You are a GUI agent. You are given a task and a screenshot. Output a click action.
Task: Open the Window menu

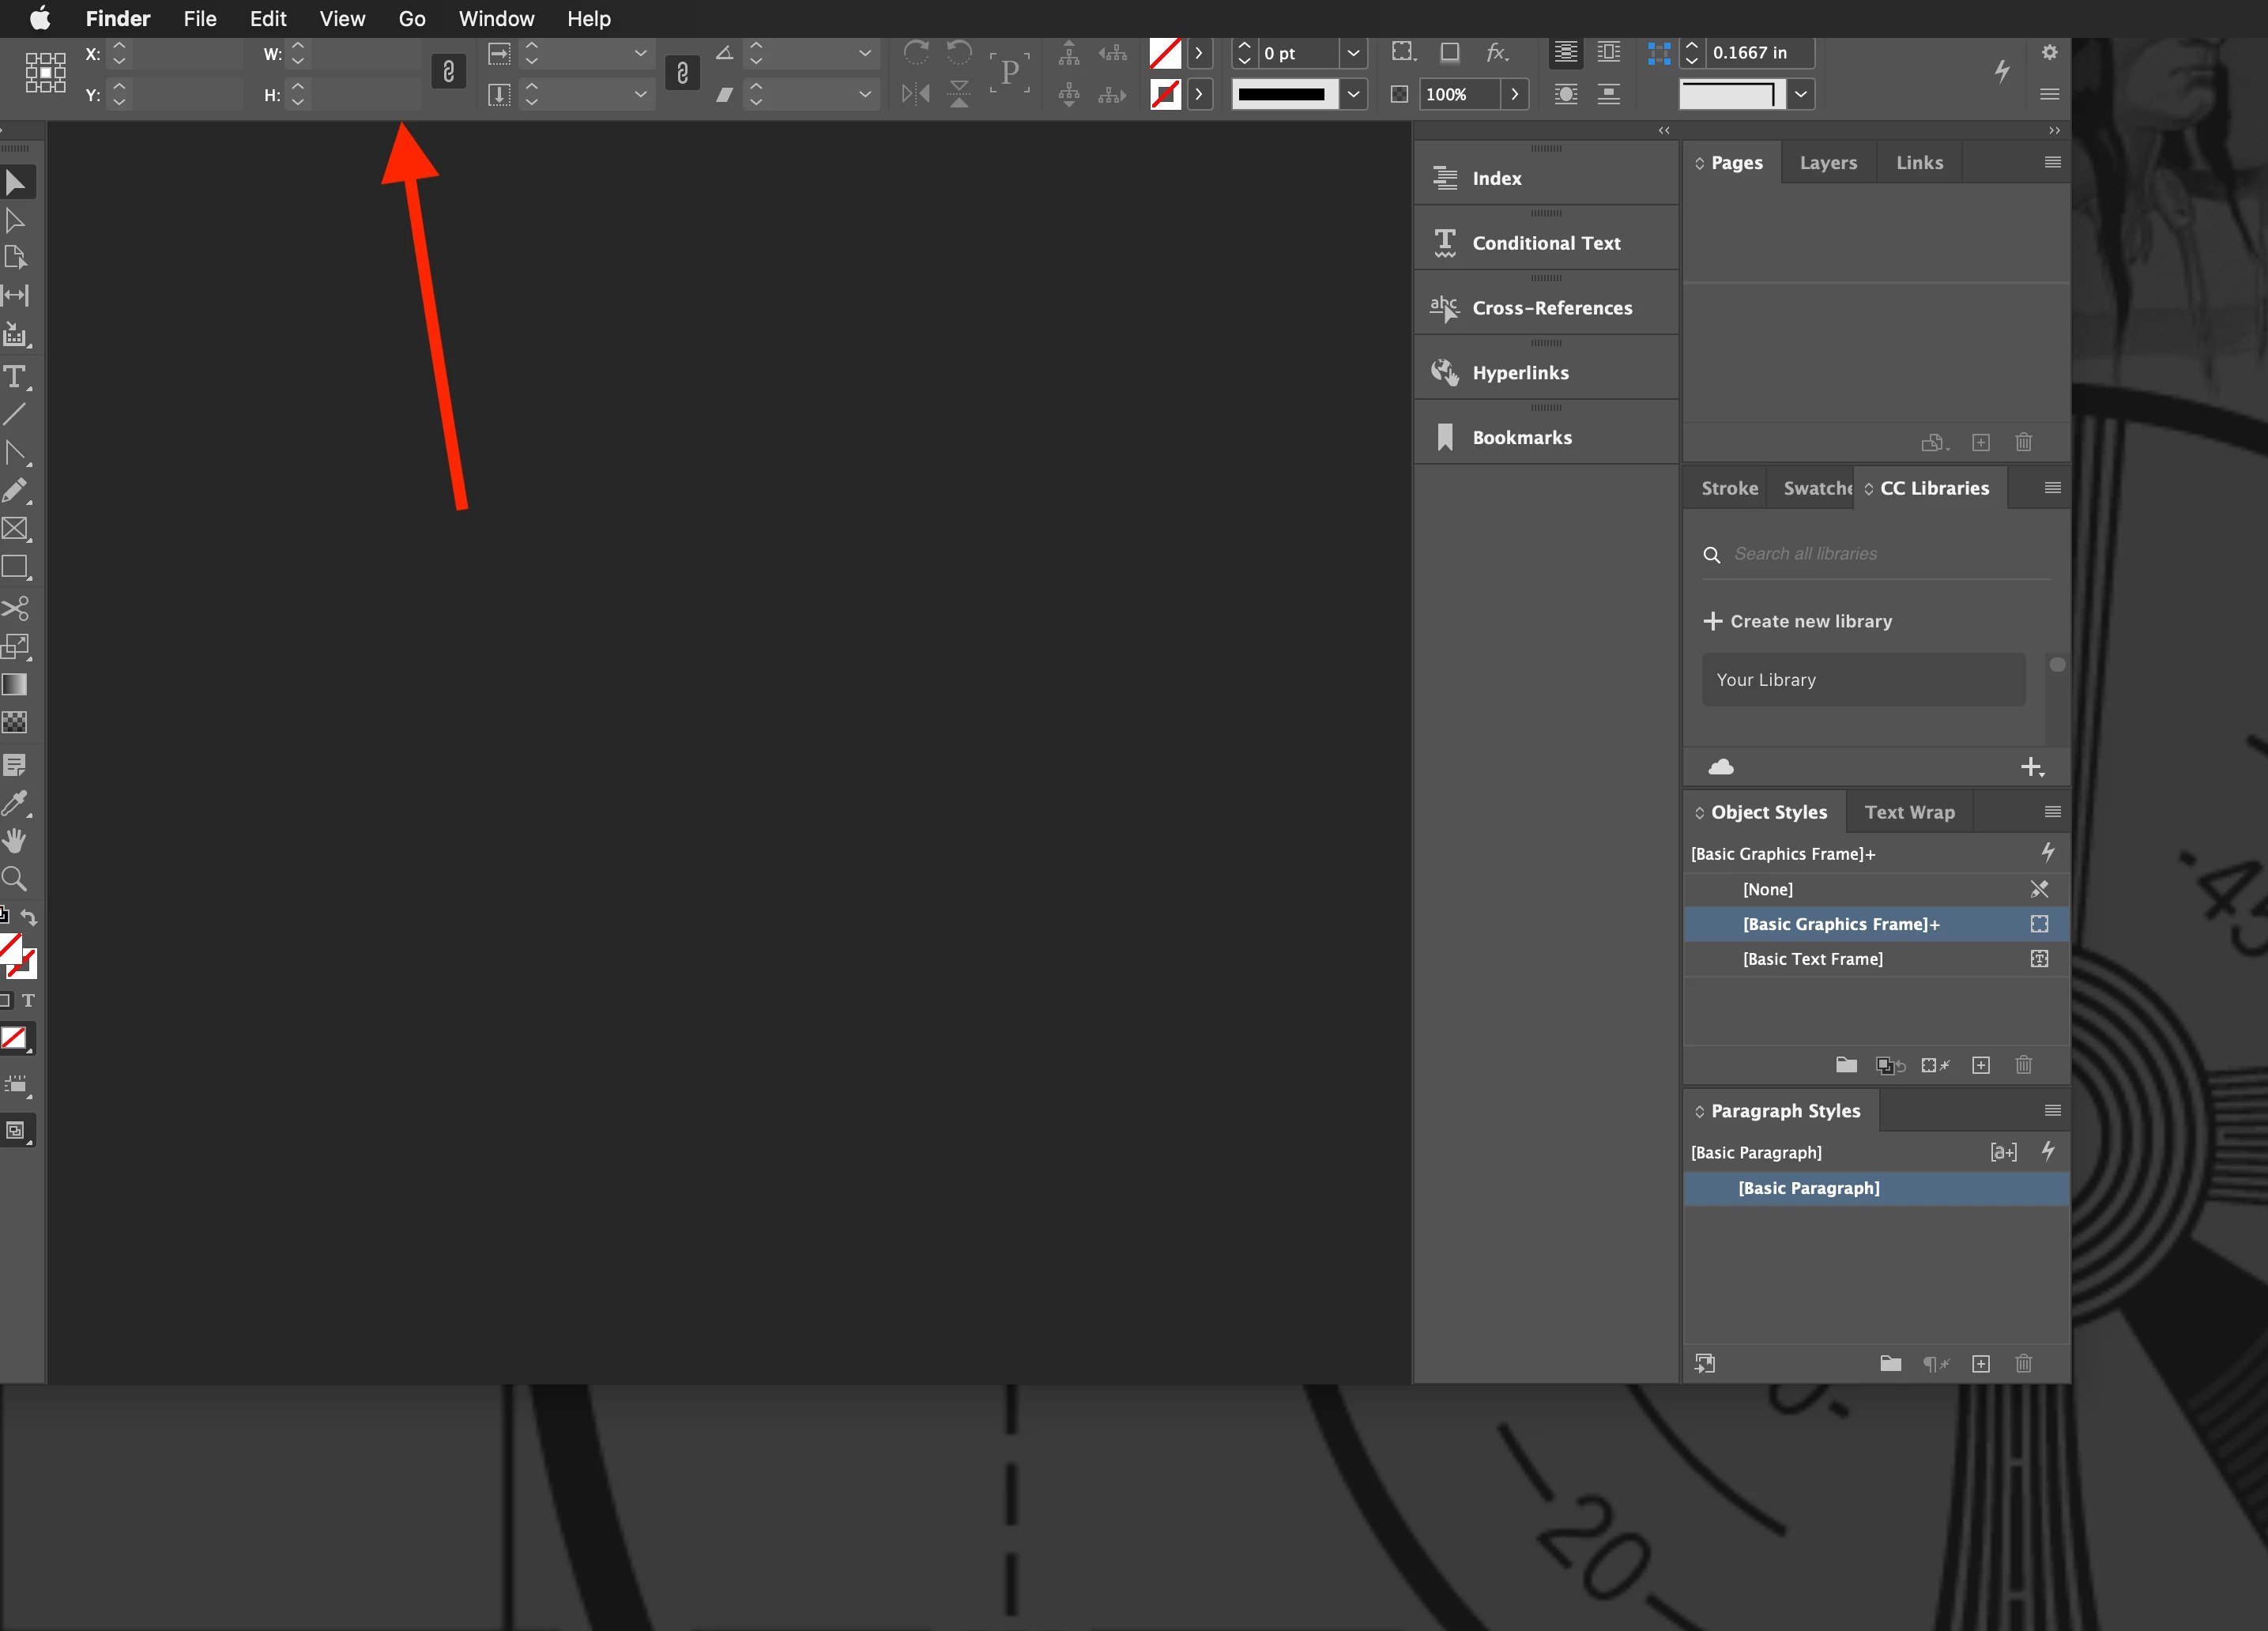[x=496, y=18]
